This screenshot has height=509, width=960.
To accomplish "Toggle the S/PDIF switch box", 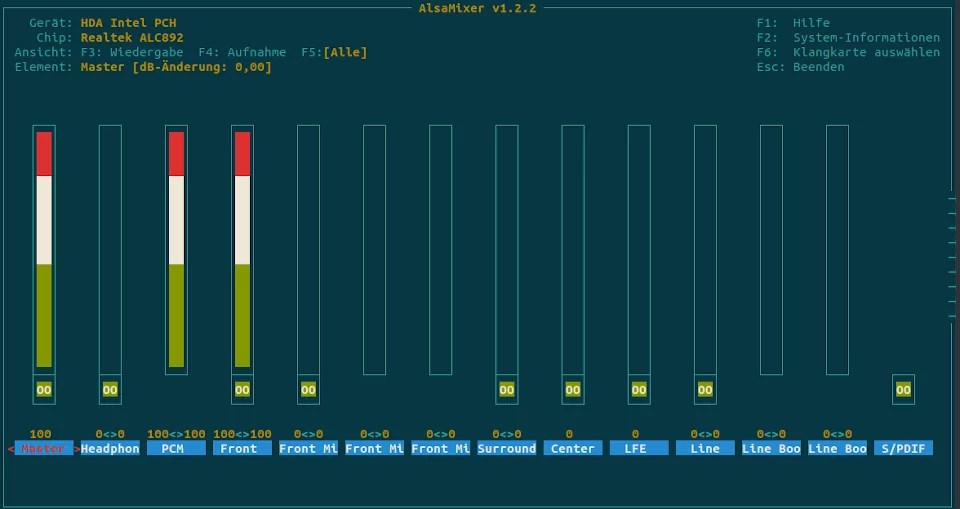I will (x=904, y=390).
